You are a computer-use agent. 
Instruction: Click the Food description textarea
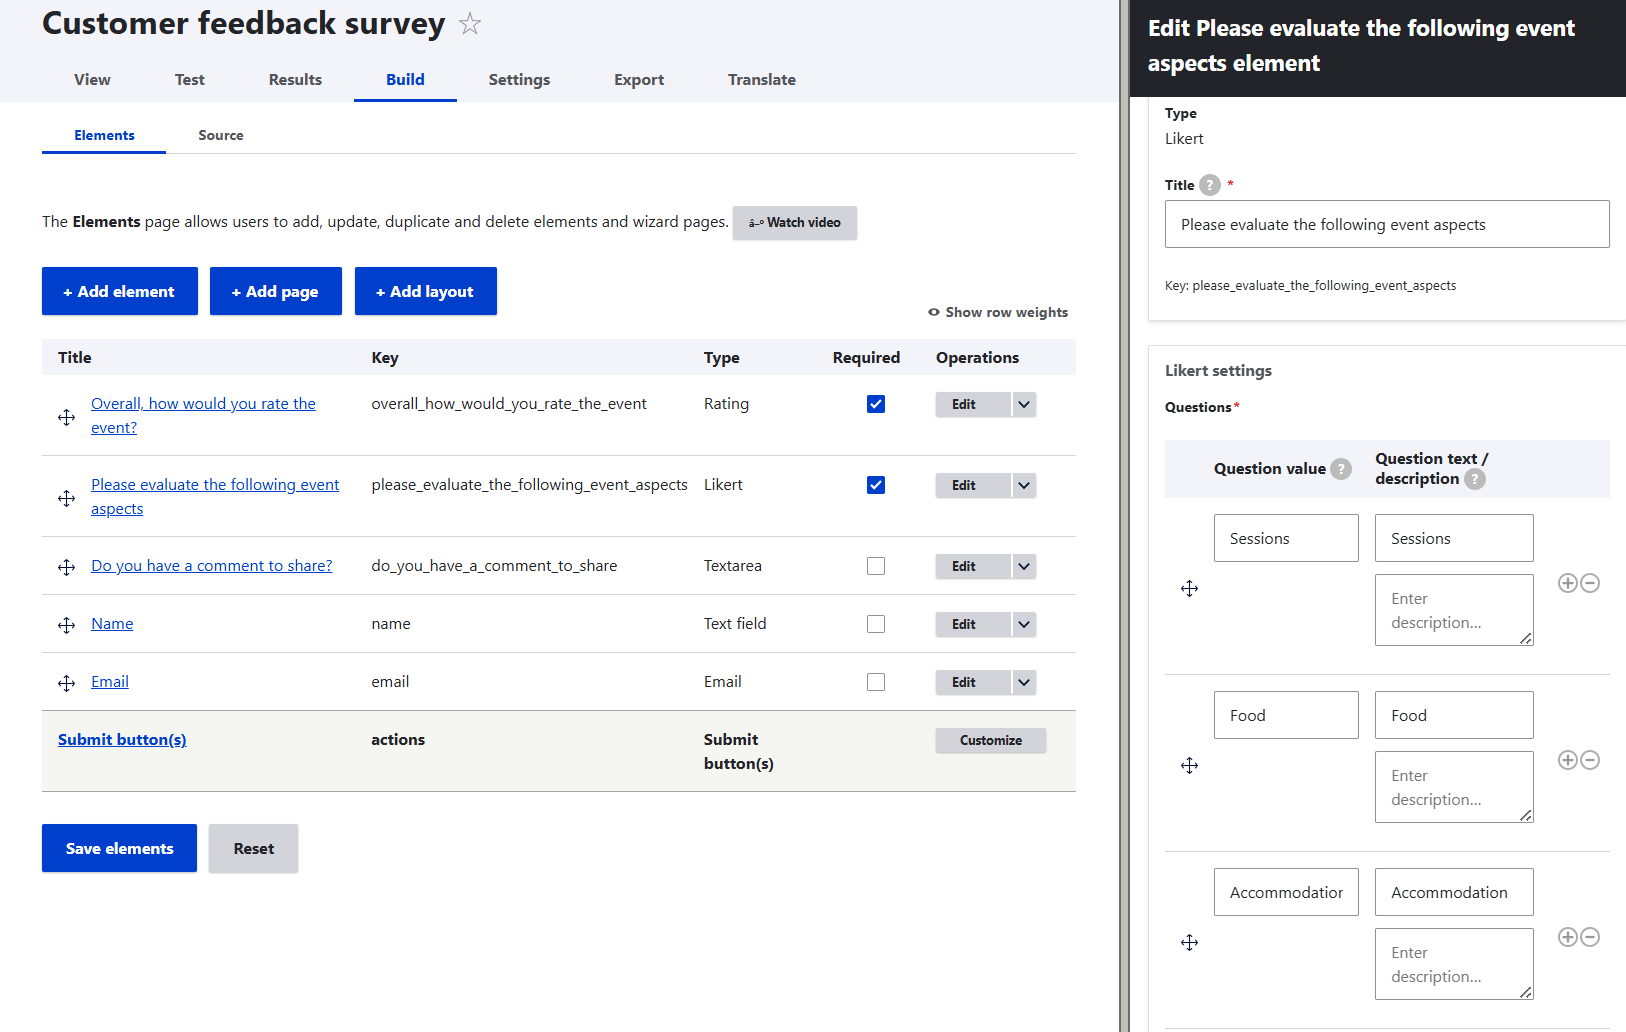(1454, 787)
